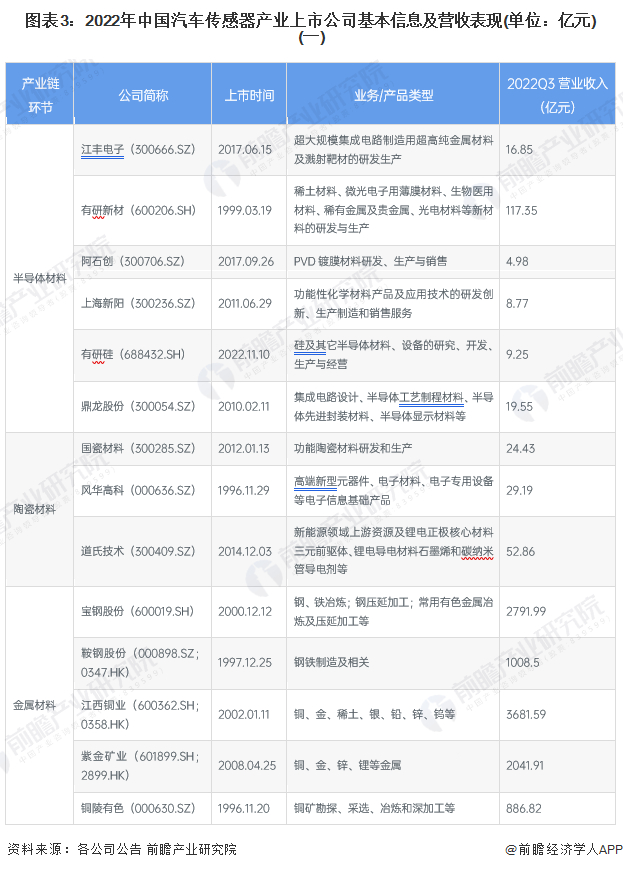
Task: Click listing date 2011.06.29
Action: [x=245, y=304]
